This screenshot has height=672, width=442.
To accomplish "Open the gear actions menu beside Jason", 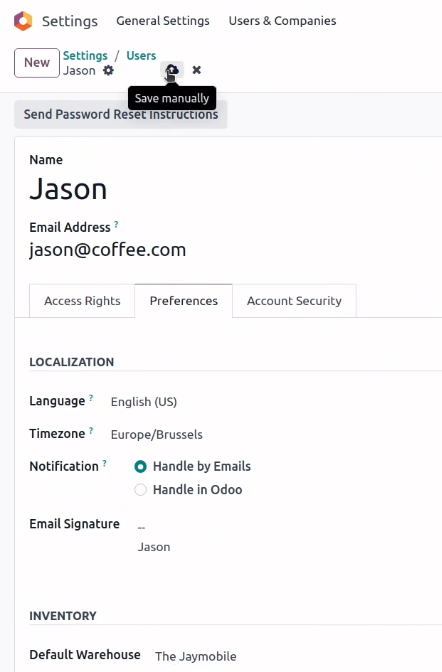I will [x=108, y=70].
